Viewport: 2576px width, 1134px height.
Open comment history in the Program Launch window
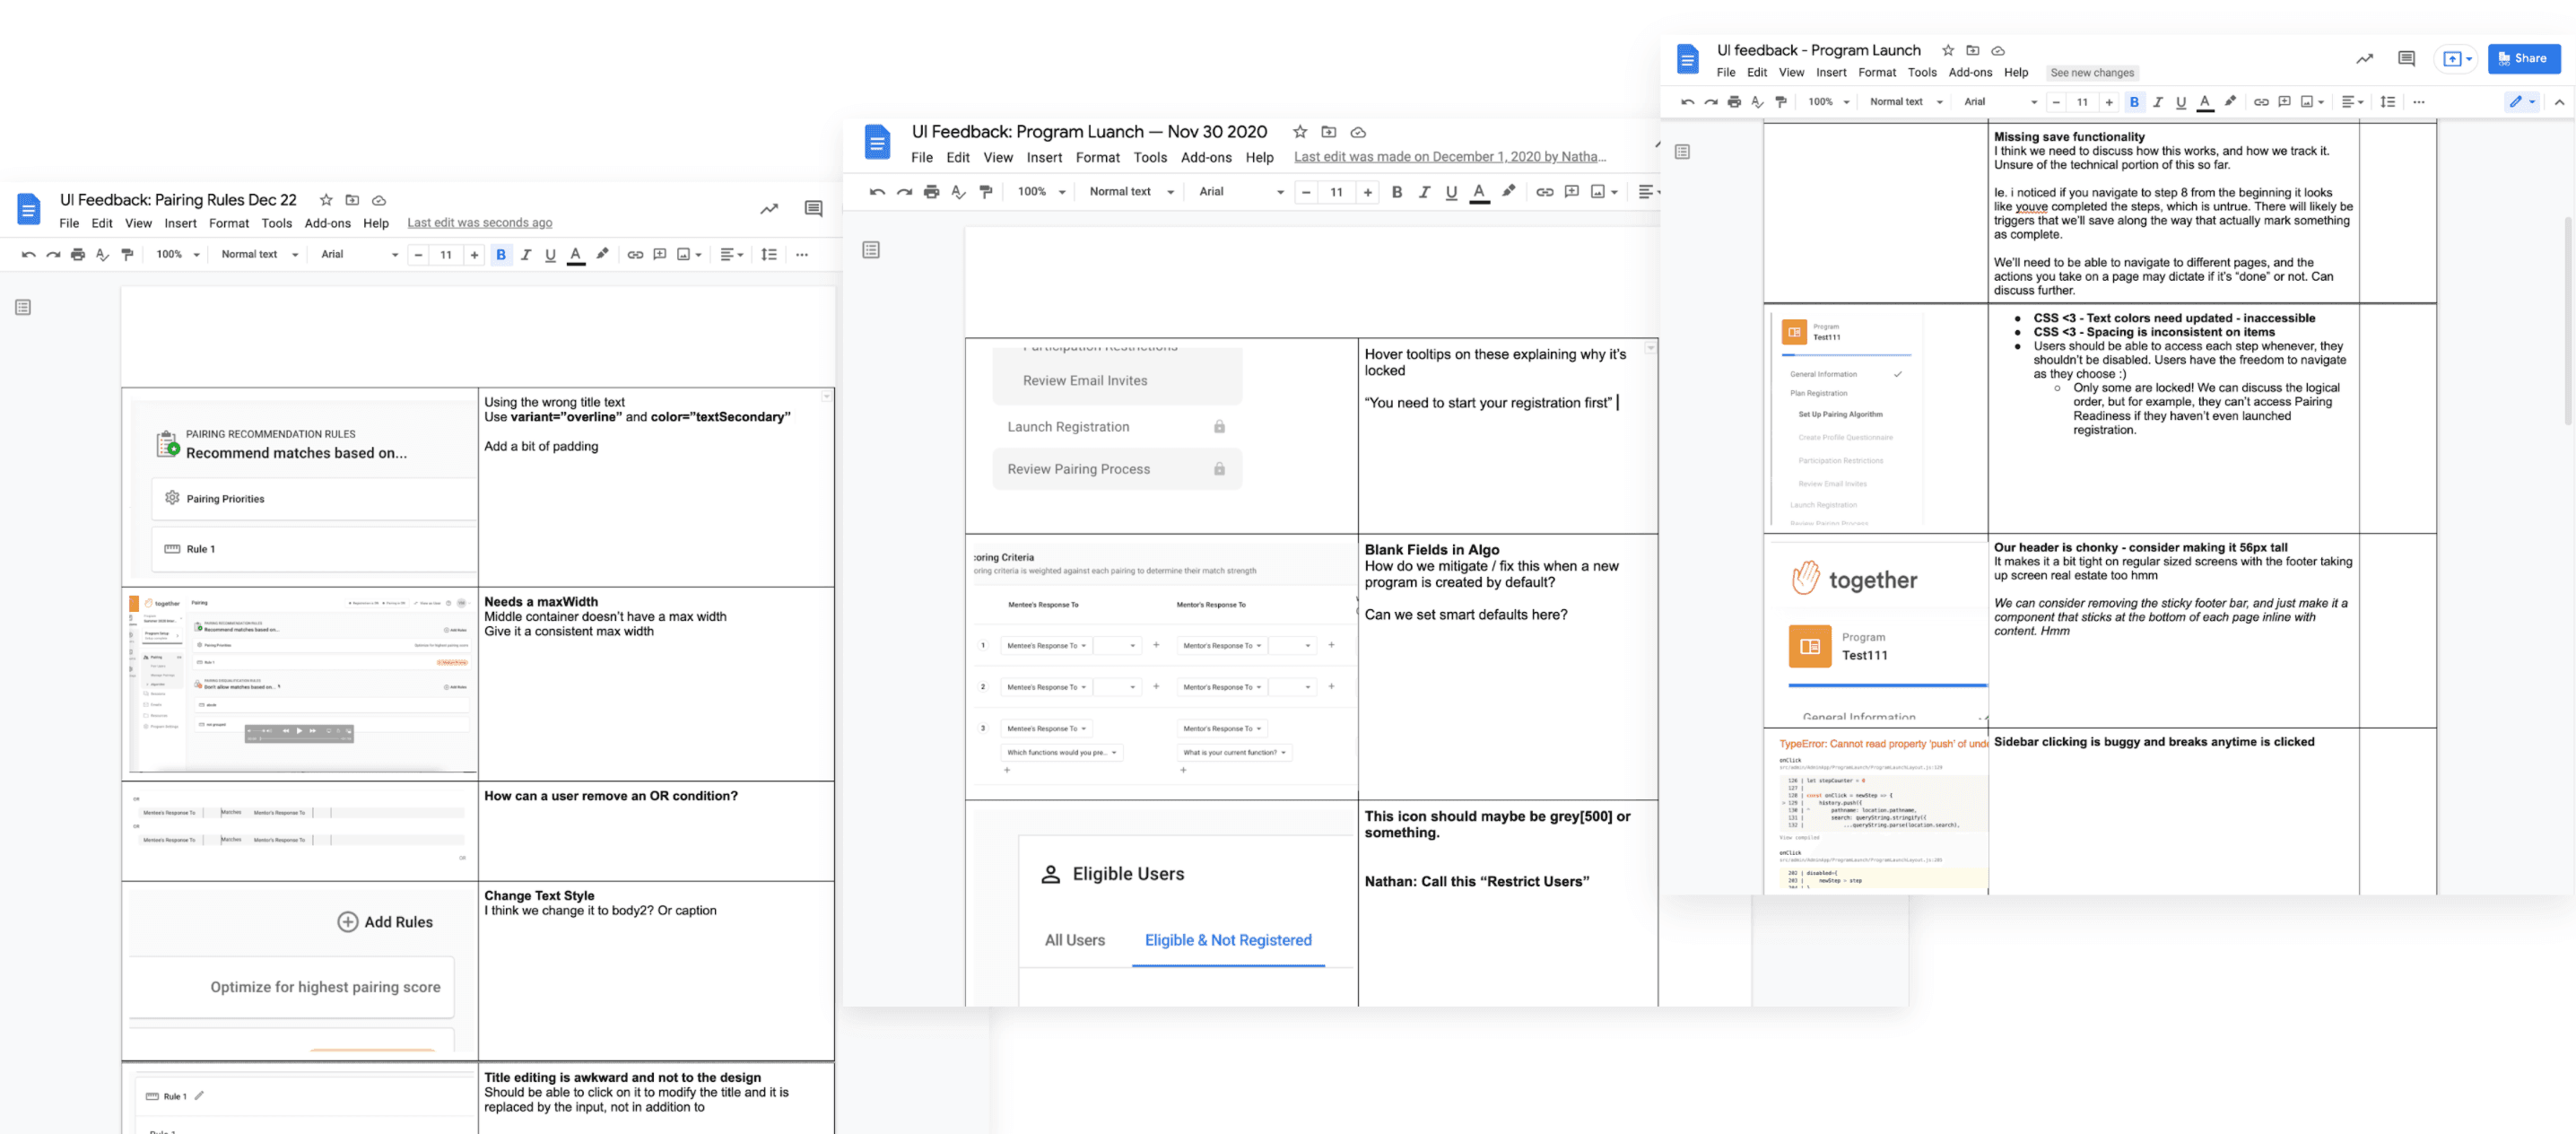(2406, 59)
